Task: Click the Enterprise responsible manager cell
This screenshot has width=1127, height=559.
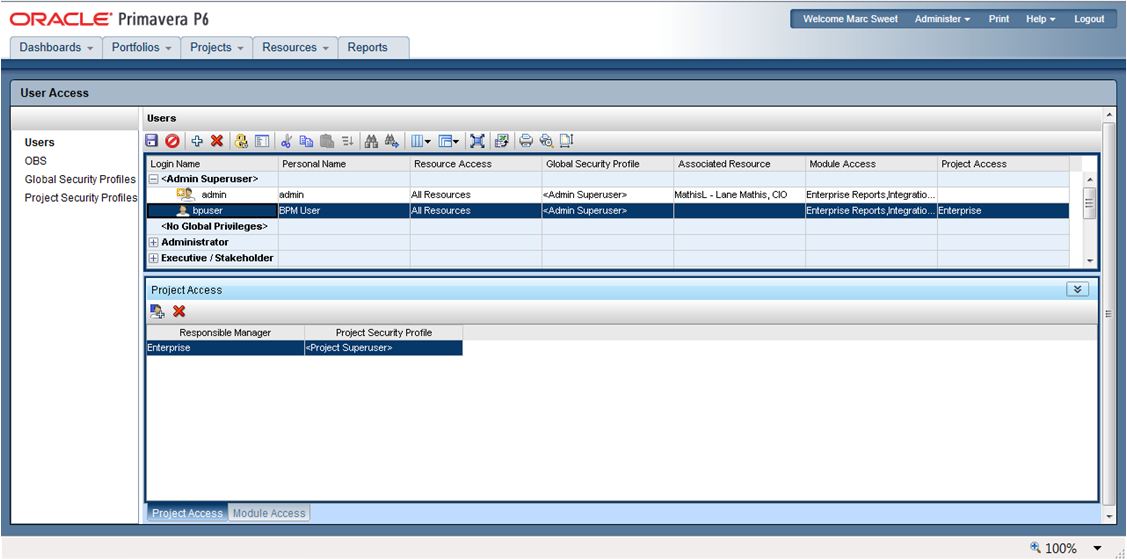Action: coord(226,348)
